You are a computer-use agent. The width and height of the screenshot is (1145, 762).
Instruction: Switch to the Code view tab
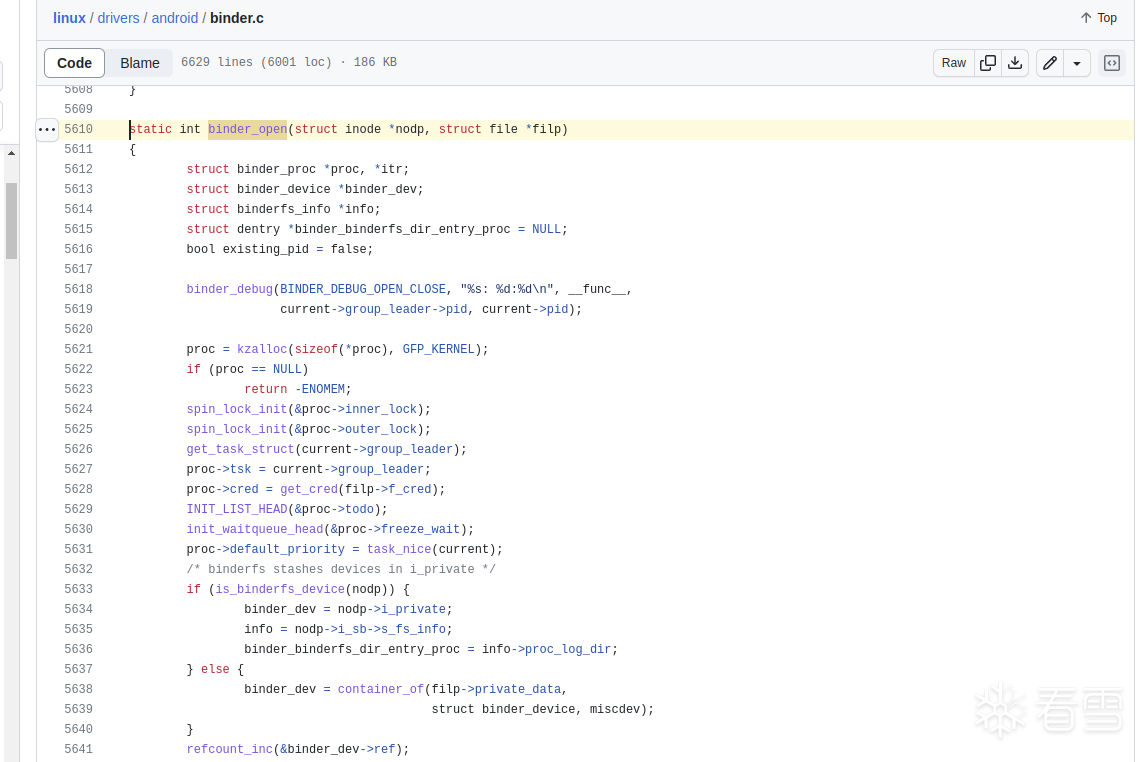point(74,63)
